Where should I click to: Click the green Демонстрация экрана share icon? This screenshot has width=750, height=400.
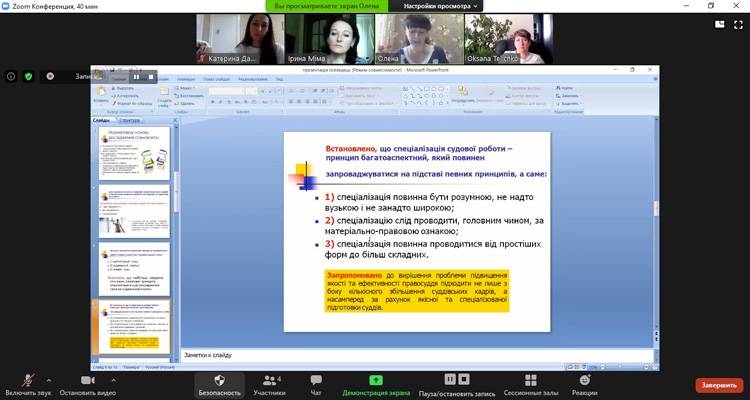coord(375,381)
